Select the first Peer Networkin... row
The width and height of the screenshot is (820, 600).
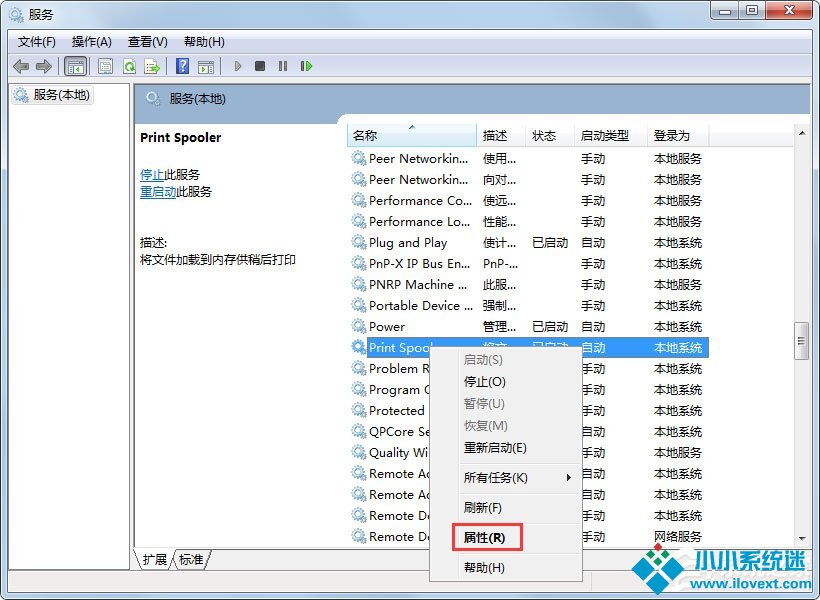tap(528, 159)
